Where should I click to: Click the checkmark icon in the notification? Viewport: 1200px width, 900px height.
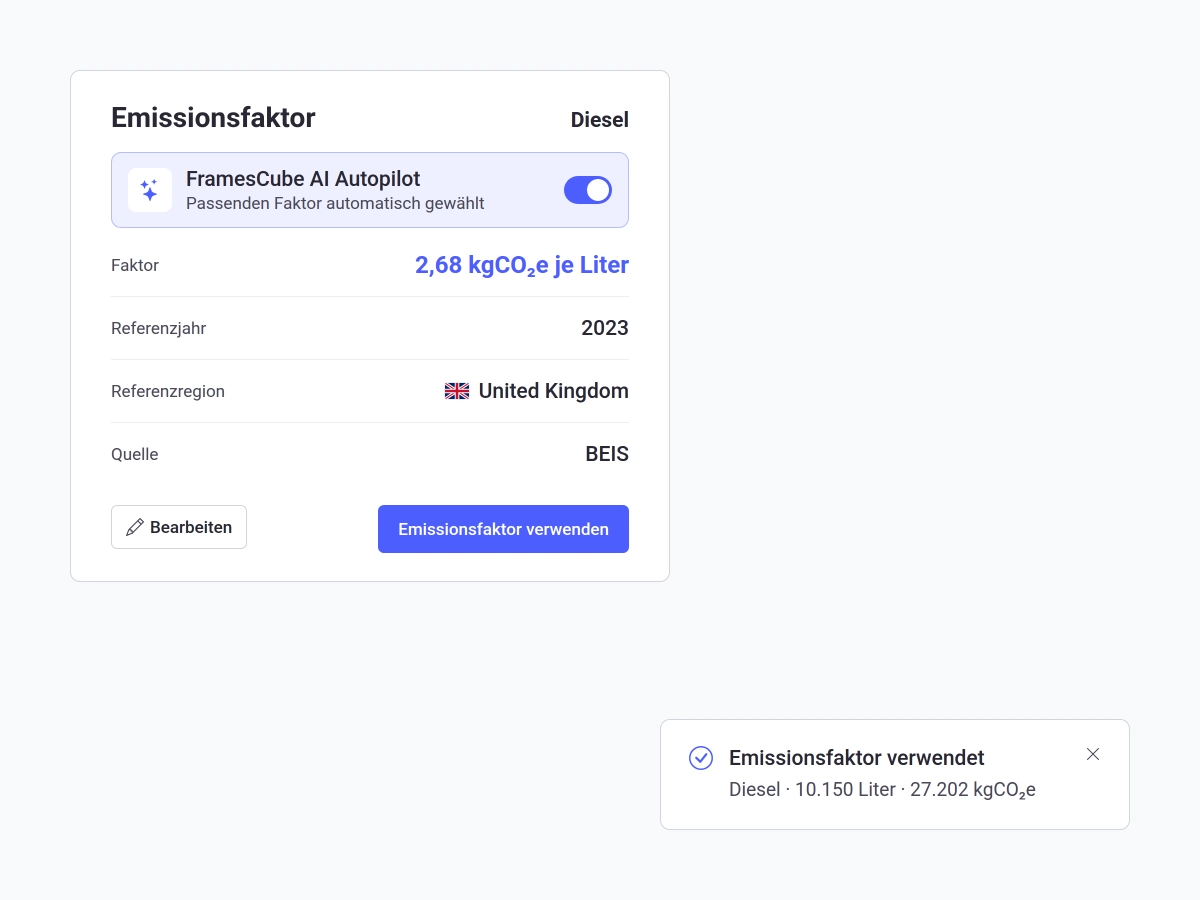701,758
